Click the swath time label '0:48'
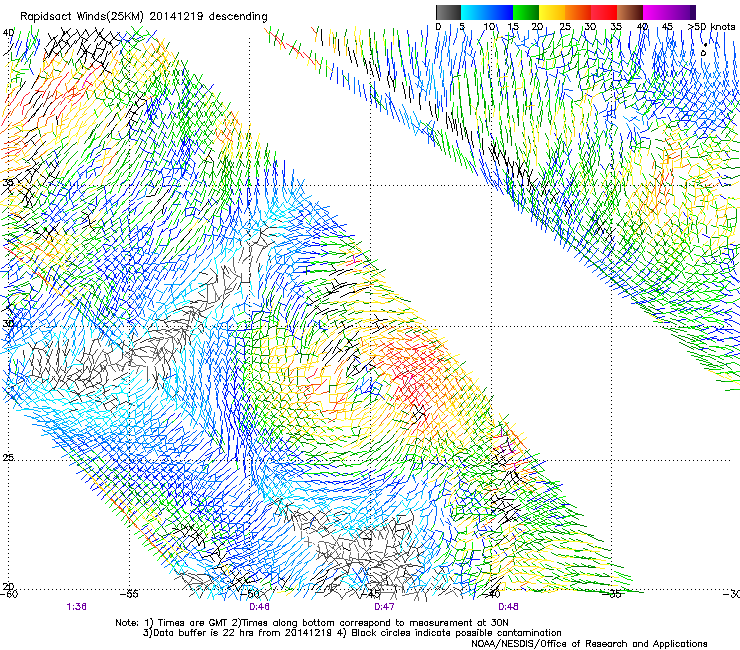This screenshot has height=650, width=740. (508, 607)
